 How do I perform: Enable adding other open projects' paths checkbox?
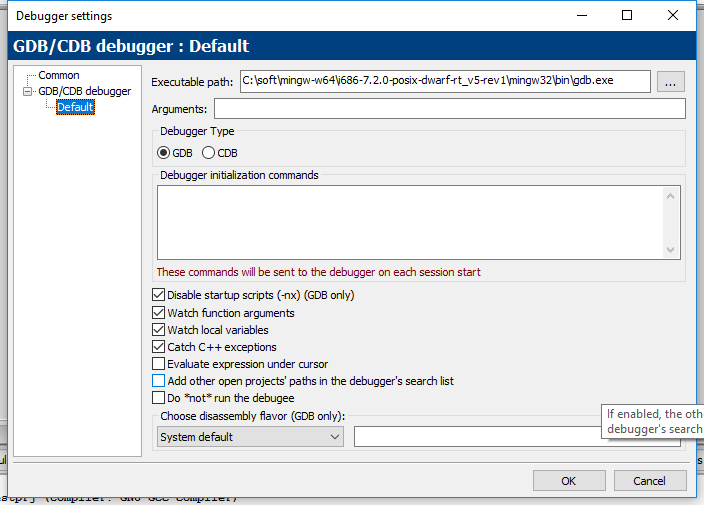(158, 381)
